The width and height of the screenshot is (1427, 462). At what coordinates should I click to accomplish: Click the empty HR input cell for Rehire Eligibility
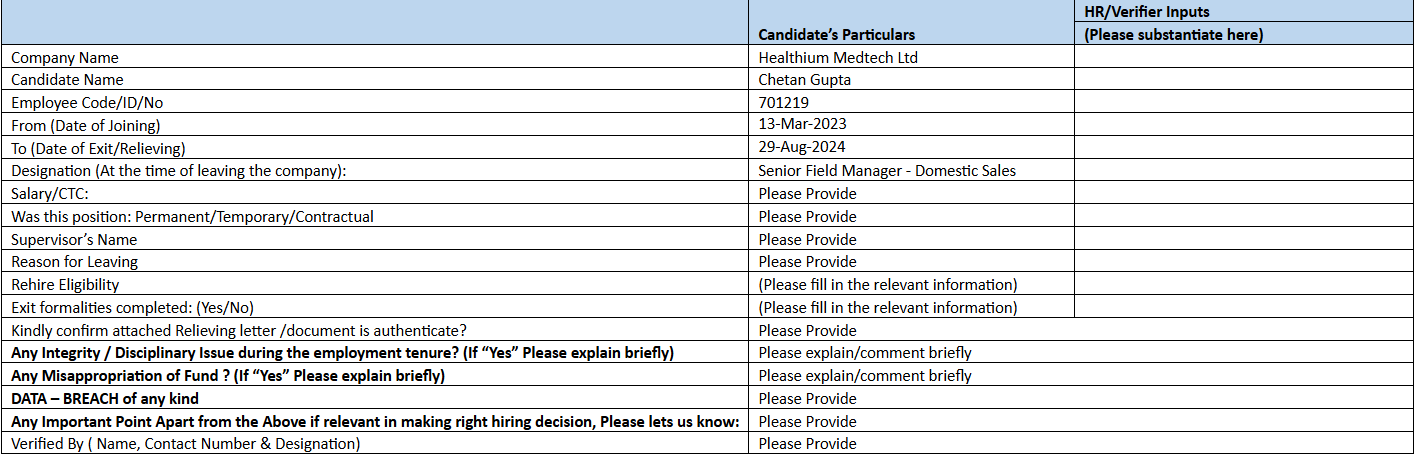[1244, 285]
